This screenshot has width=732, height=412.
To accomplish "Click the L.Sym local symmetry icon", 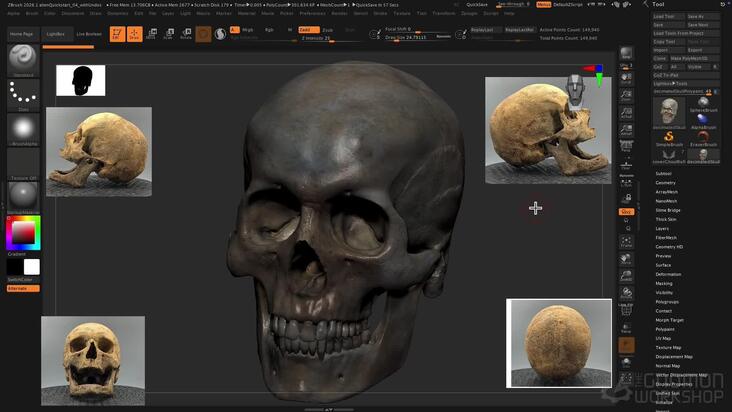I will (626, 182).
